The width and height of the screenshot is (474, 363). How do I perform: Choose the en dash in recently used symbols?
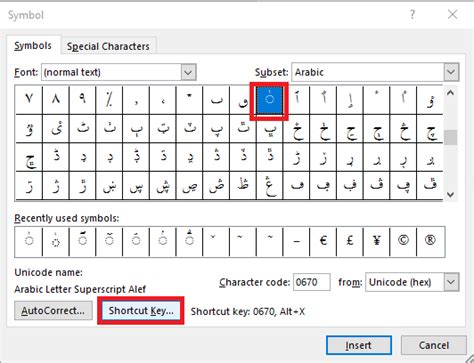click(296, 242)
